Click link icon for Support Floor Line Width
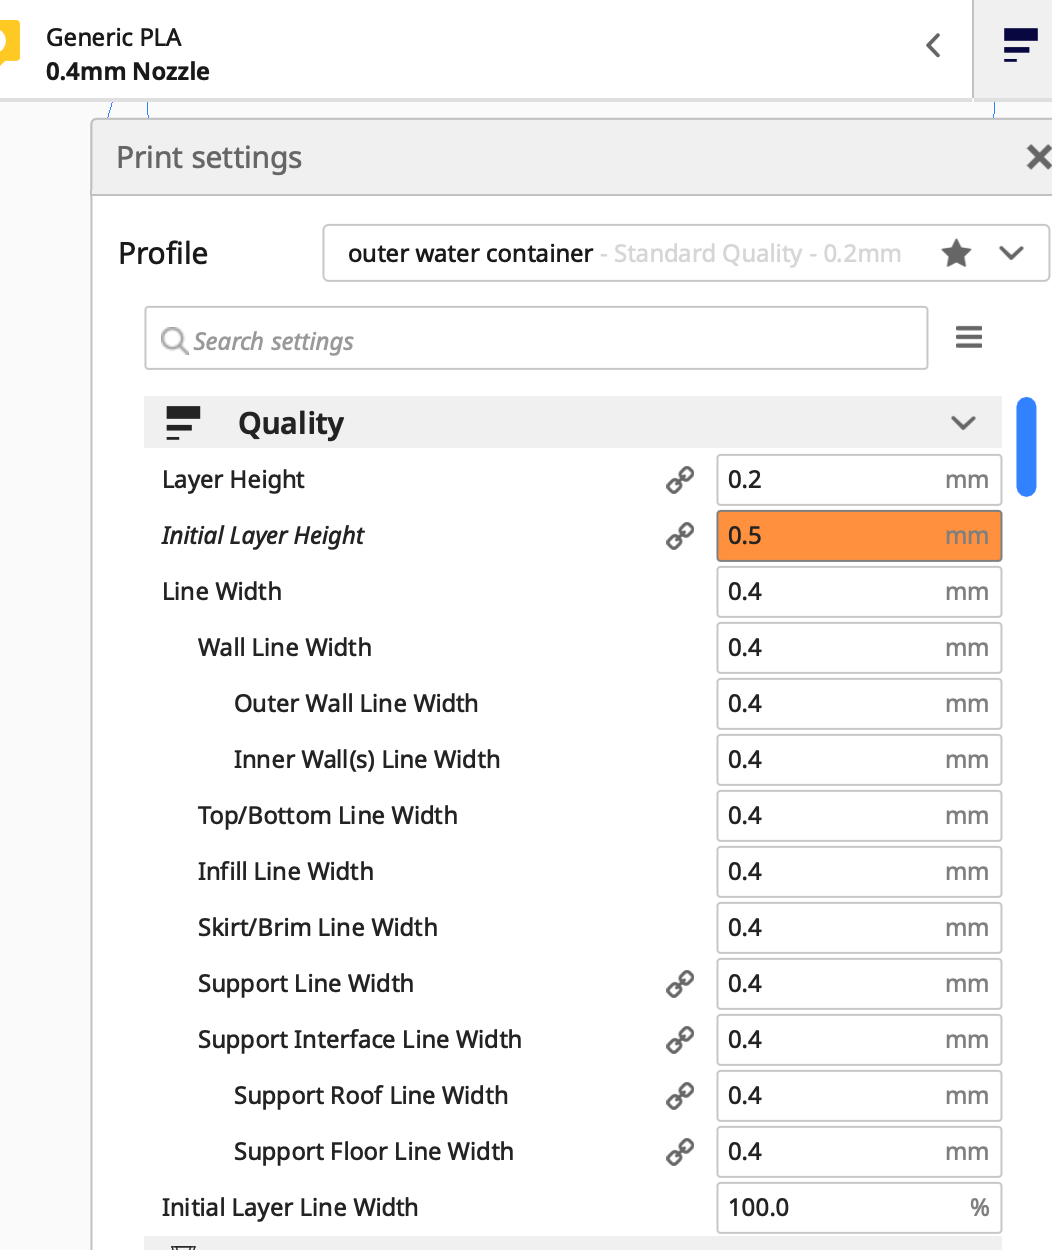 [680, 1152]
